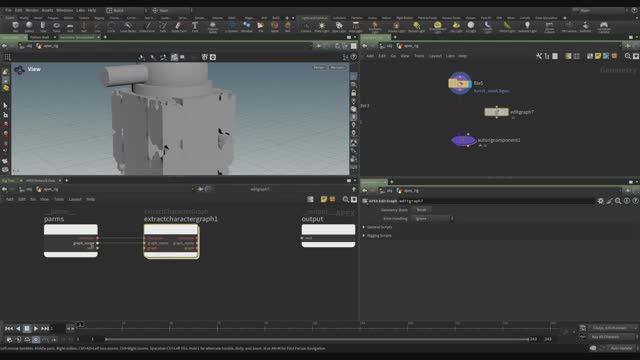Click the gear icon in parameter pane
The width and height of the screenshot is (640, 360).
click(x=600, y=201)
